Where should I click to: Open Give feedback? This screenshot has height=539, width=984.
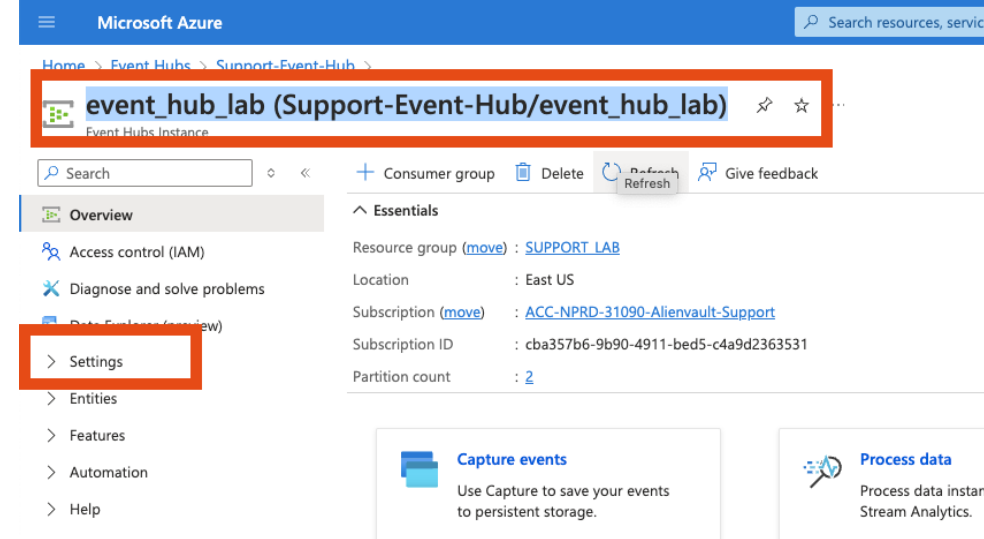click(757, 173)
